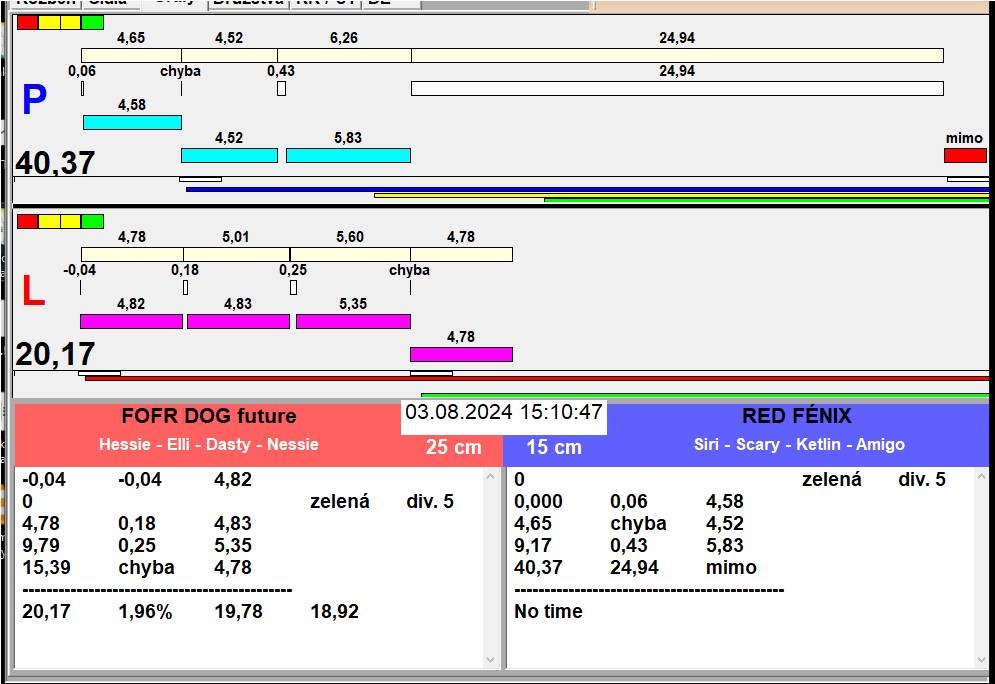This screenshot has width=995, height=684.
Task: Click the red L lane letter
Action: [x=34, y=291]
